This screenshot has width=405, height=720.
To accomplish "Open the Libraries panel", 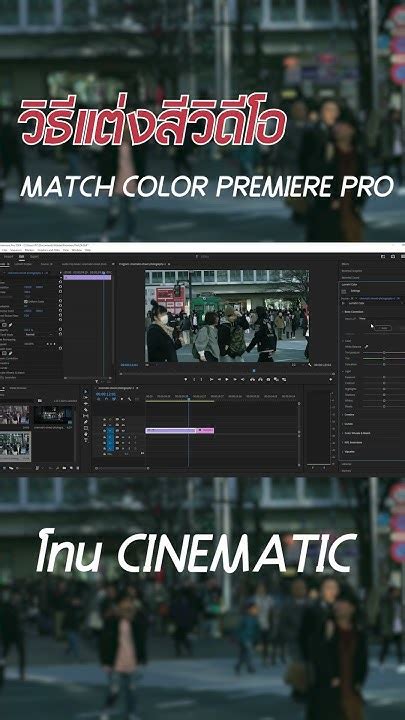I will tap(345, 464).
